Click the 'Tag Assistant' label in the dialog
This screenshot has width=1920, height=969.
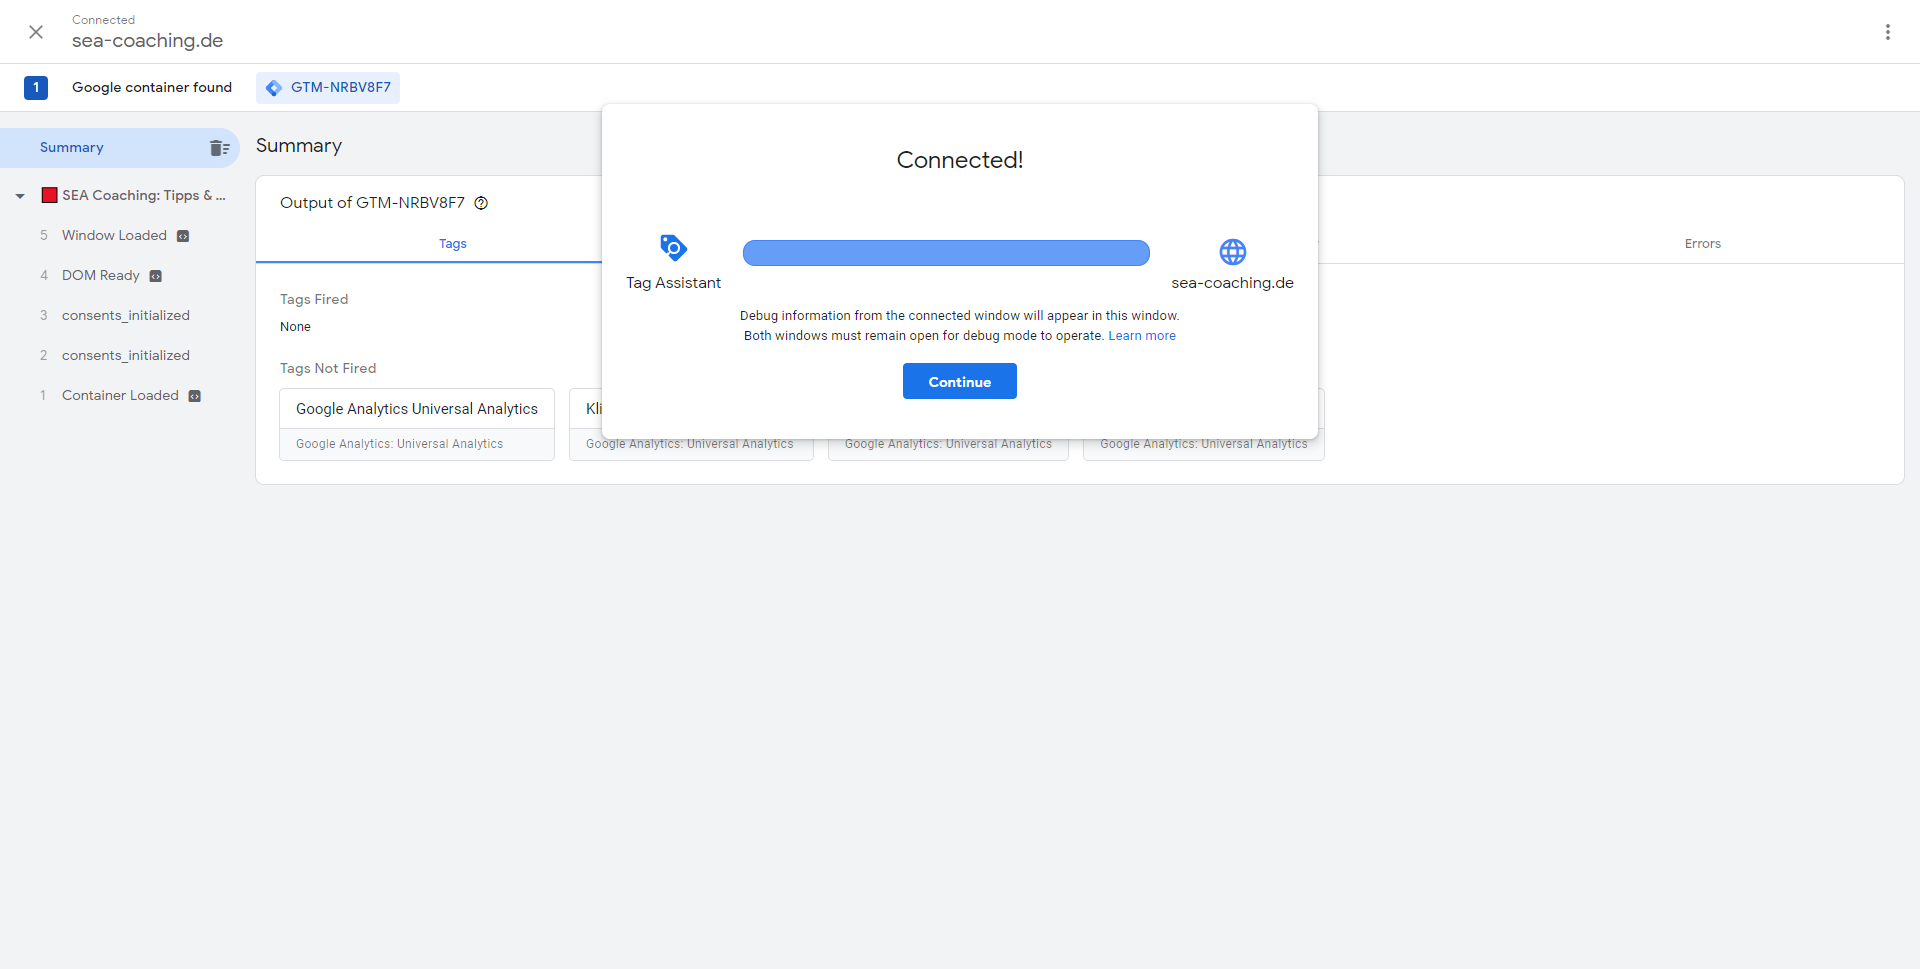tap(673, 283)
